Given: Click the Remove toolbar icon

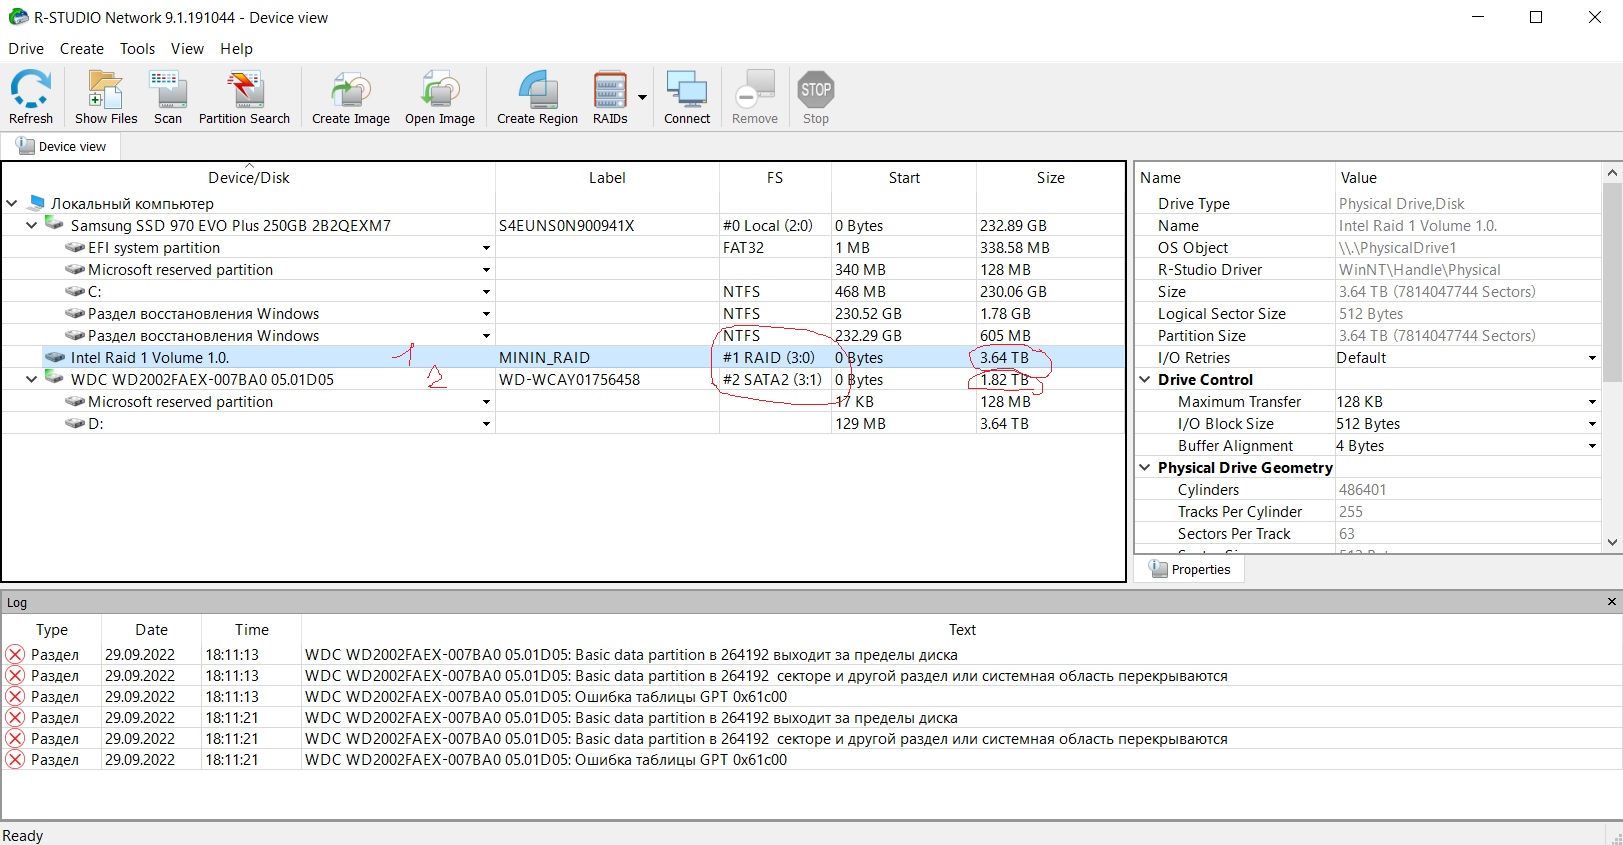Looking at the screenshot, I should click(755, 97).
